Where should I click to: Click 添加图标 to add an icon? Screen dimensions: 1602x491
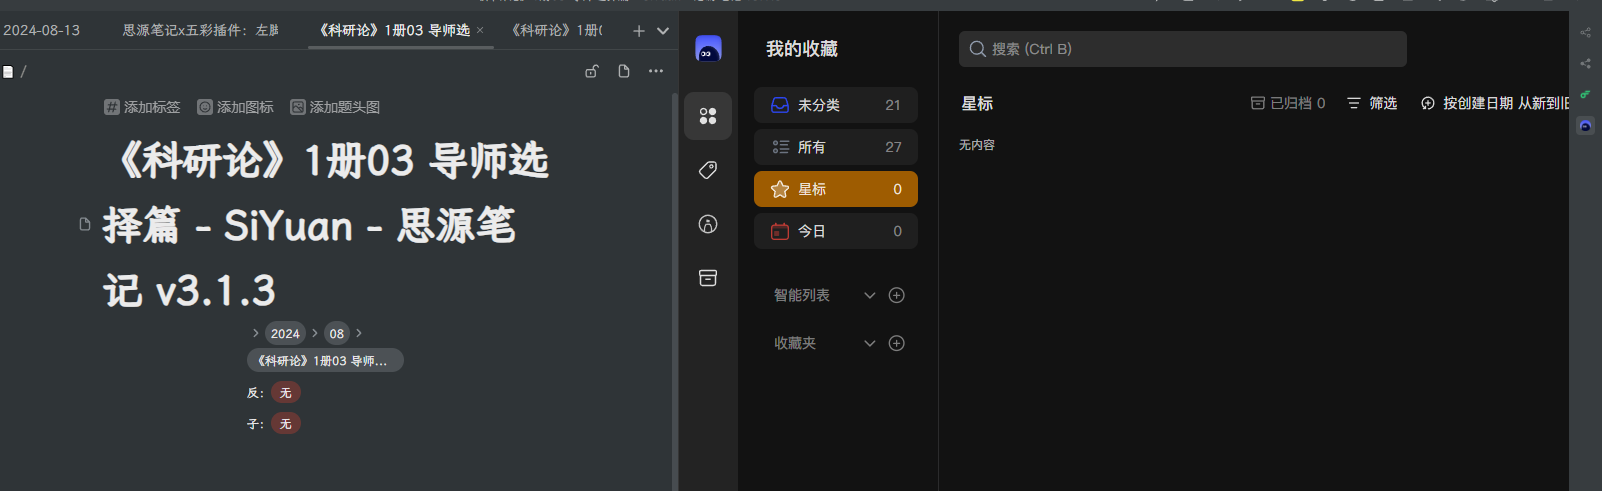[x=236, y=107]
